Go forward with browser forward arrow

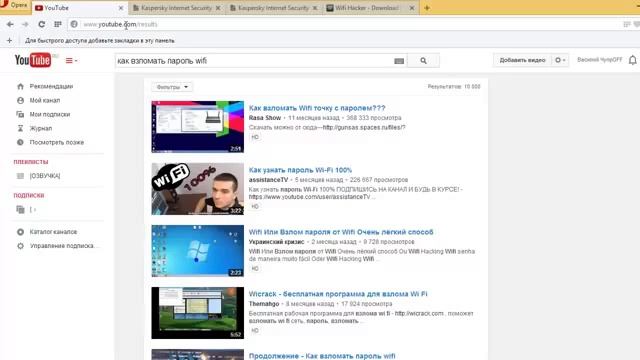click(x=25, y=24)
